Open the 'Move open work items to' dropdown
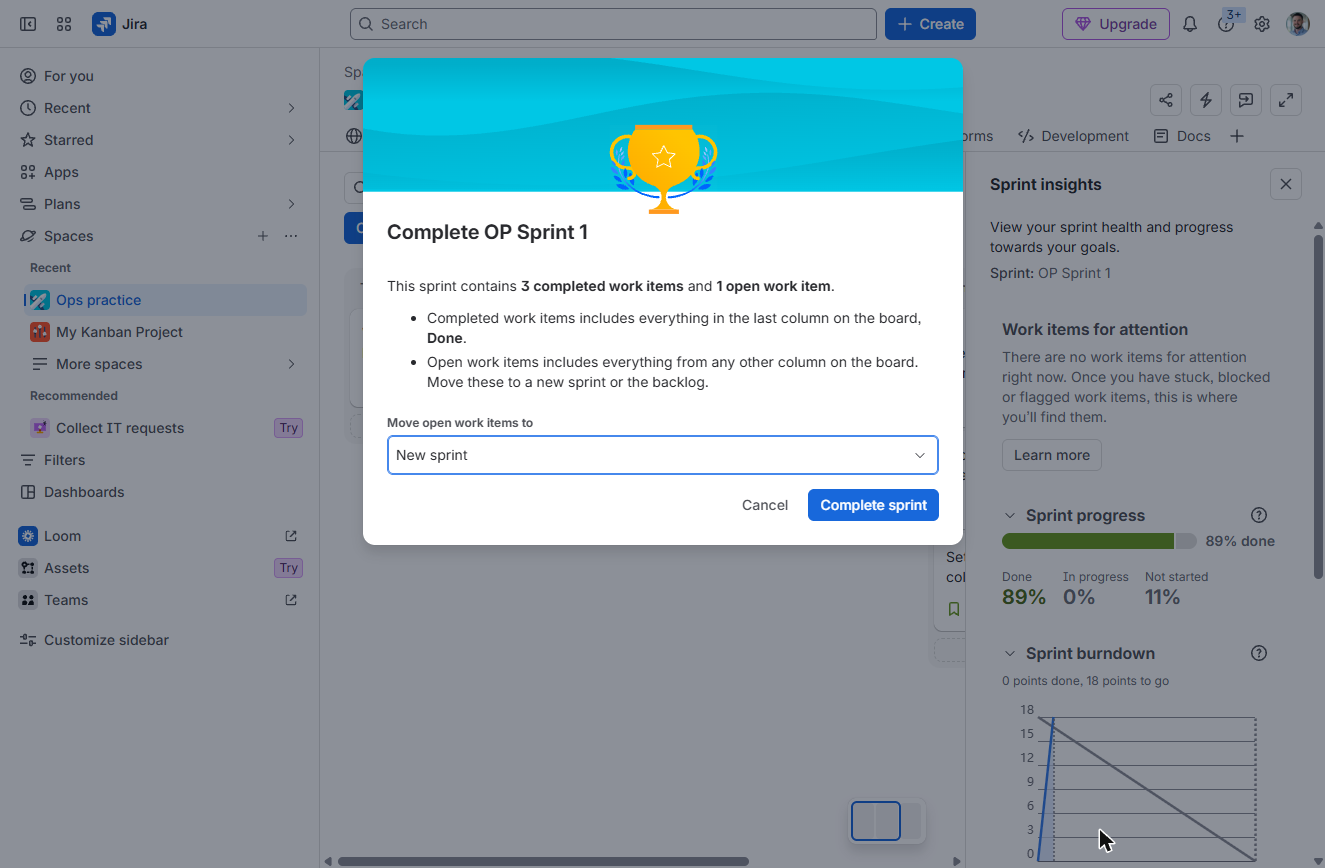This screenshot has width=1325, height=868. tap(663, 455)
